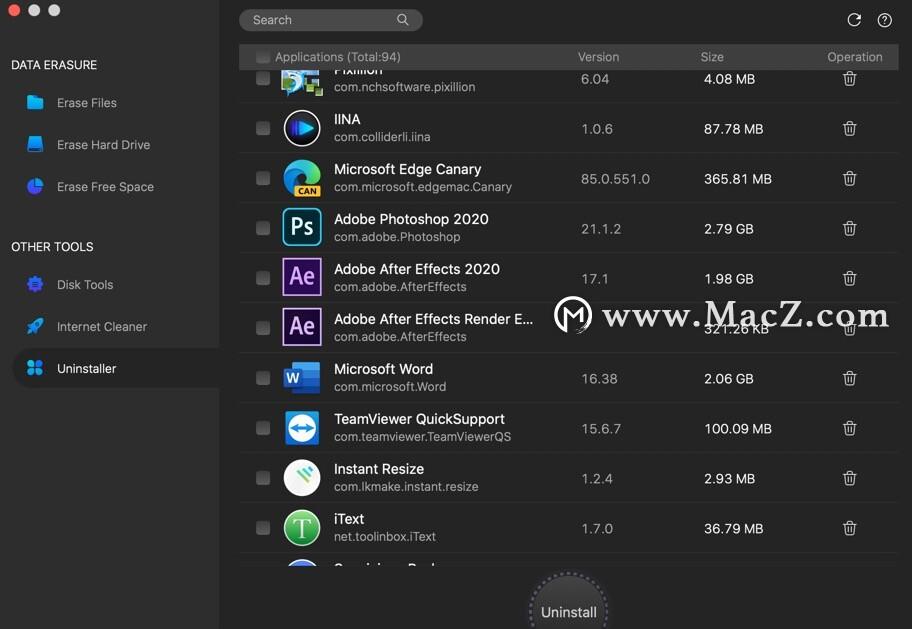This screenshot has height=629, width=912.
Task: Click the Uninstaller four-dot icon
Action: click(x=35, y=368)
